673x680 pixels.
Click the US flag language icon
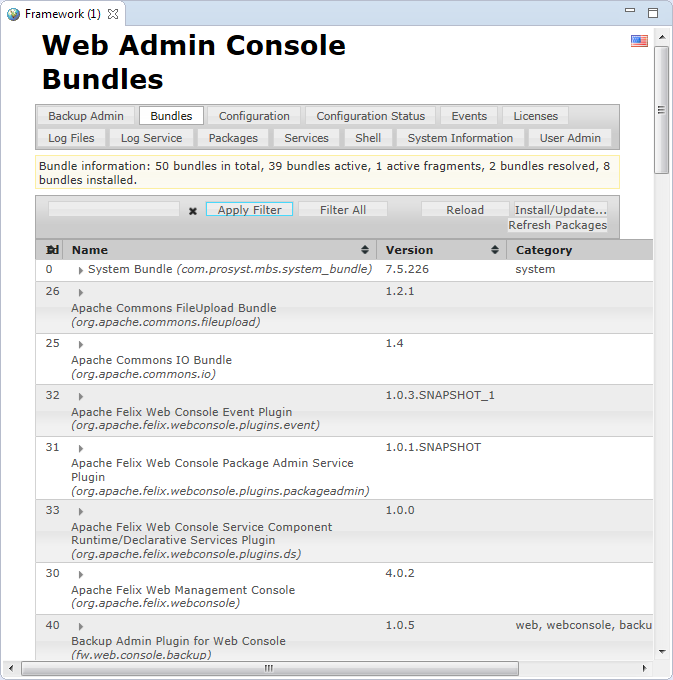639,41
